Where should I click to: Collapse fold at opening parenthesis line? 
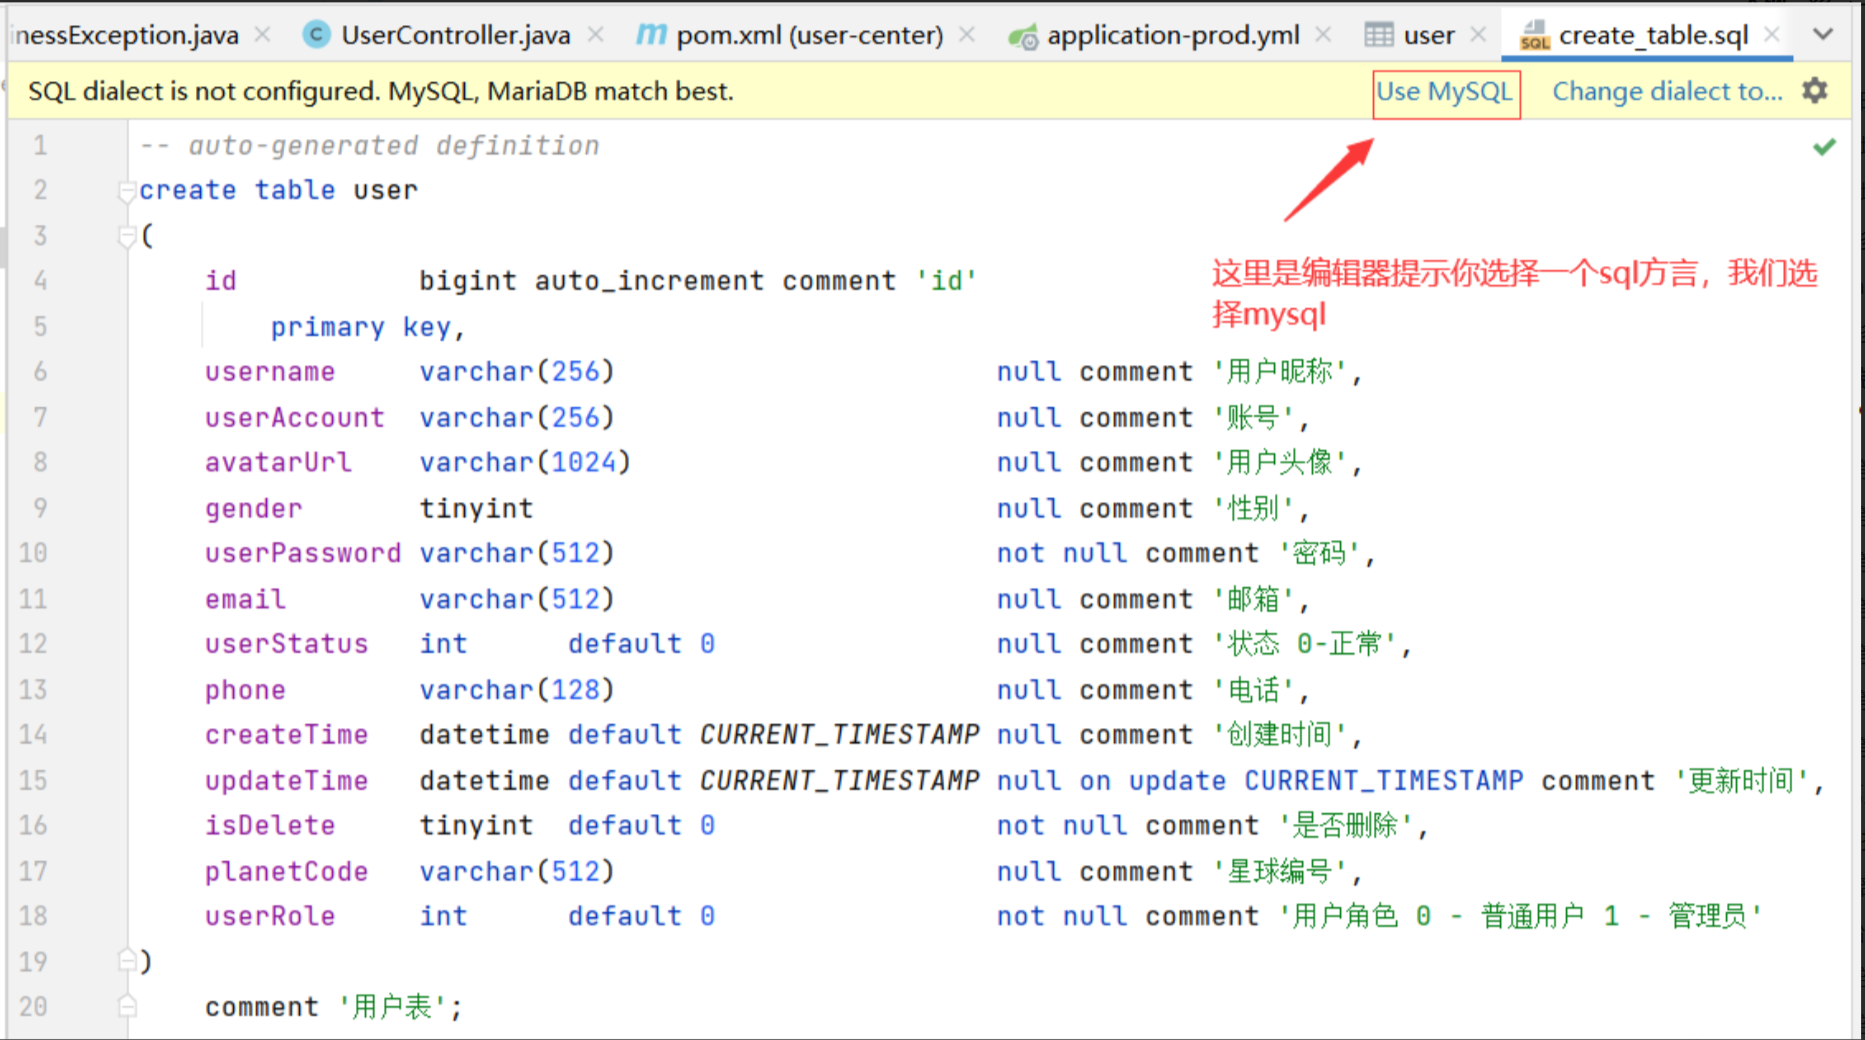pos(126,236)
